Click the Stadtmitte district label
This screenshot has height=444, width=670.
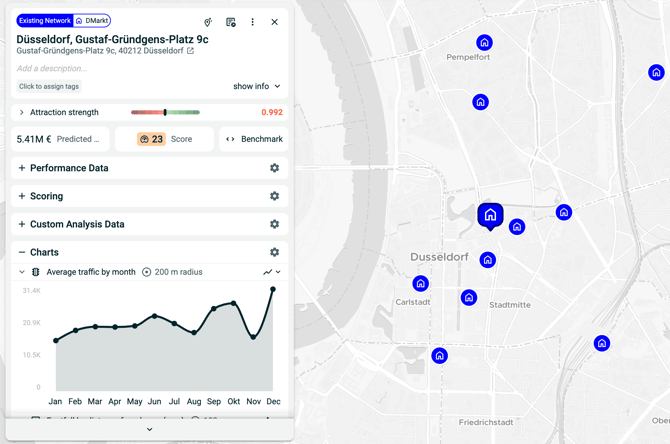510,305
